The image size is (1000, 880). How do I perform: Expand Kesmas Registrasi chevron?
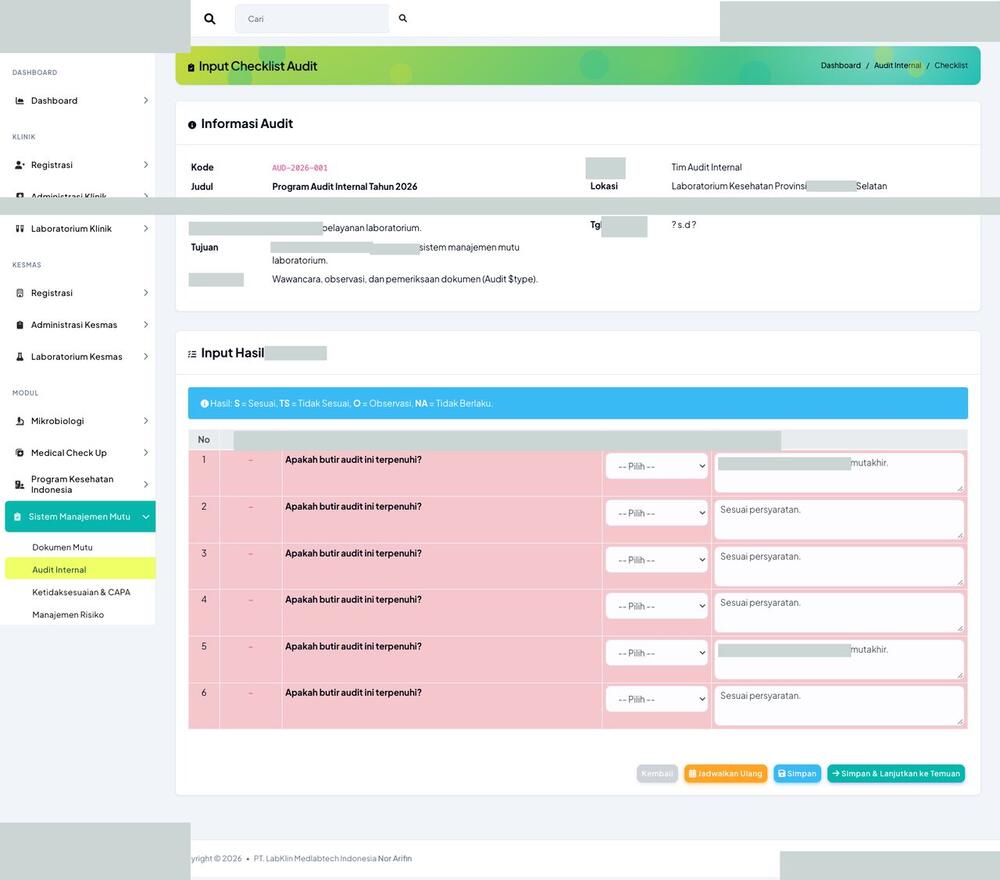point(146,293)
